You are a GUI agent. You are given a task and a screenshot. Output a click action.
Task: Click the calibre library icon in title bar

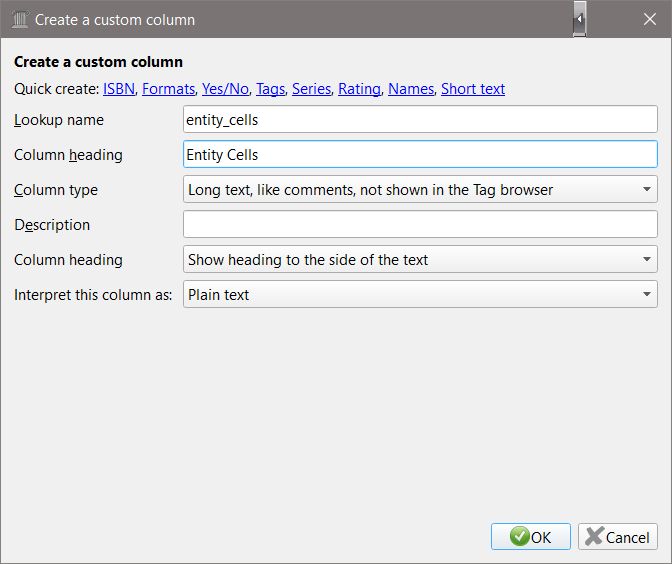[20, 19]
